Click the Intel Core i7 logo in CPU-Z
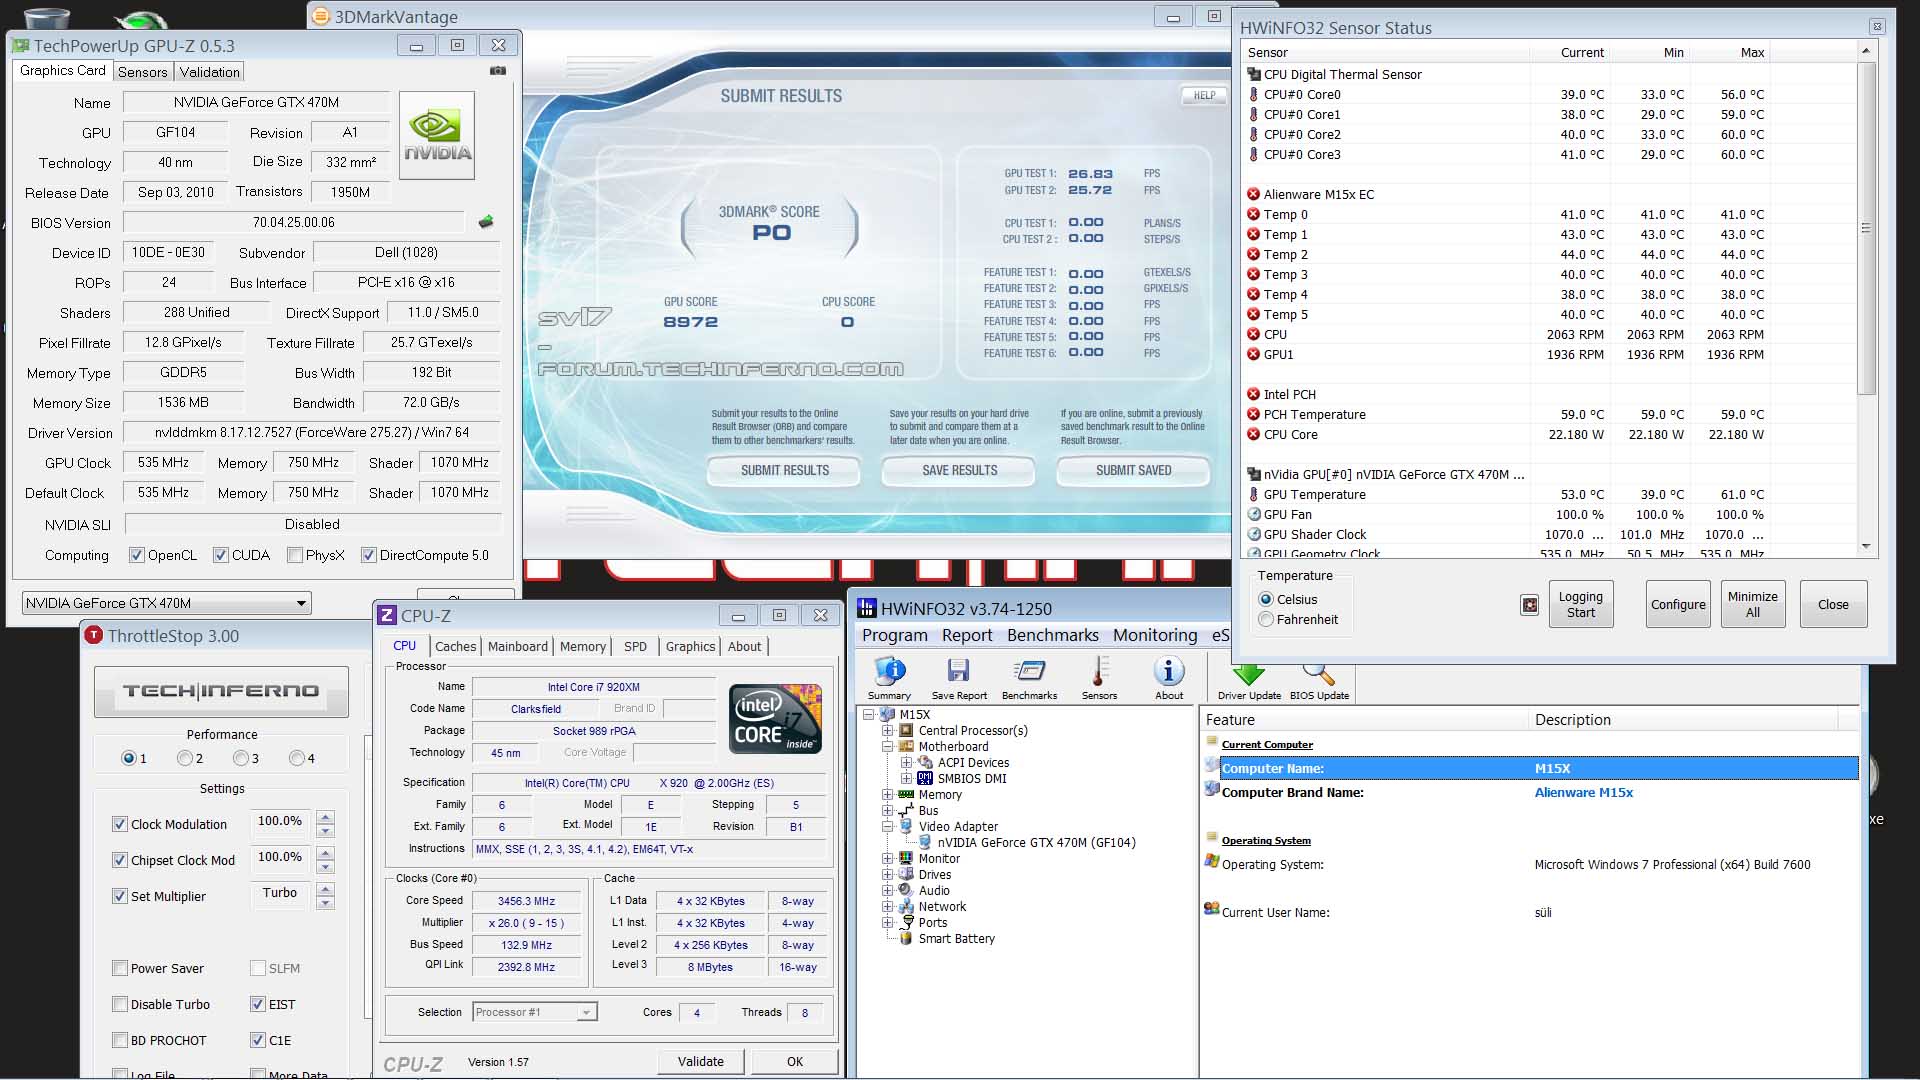Image resolution: width=1920 pixels, height=1080 pixels. click(x=775, y=719)
